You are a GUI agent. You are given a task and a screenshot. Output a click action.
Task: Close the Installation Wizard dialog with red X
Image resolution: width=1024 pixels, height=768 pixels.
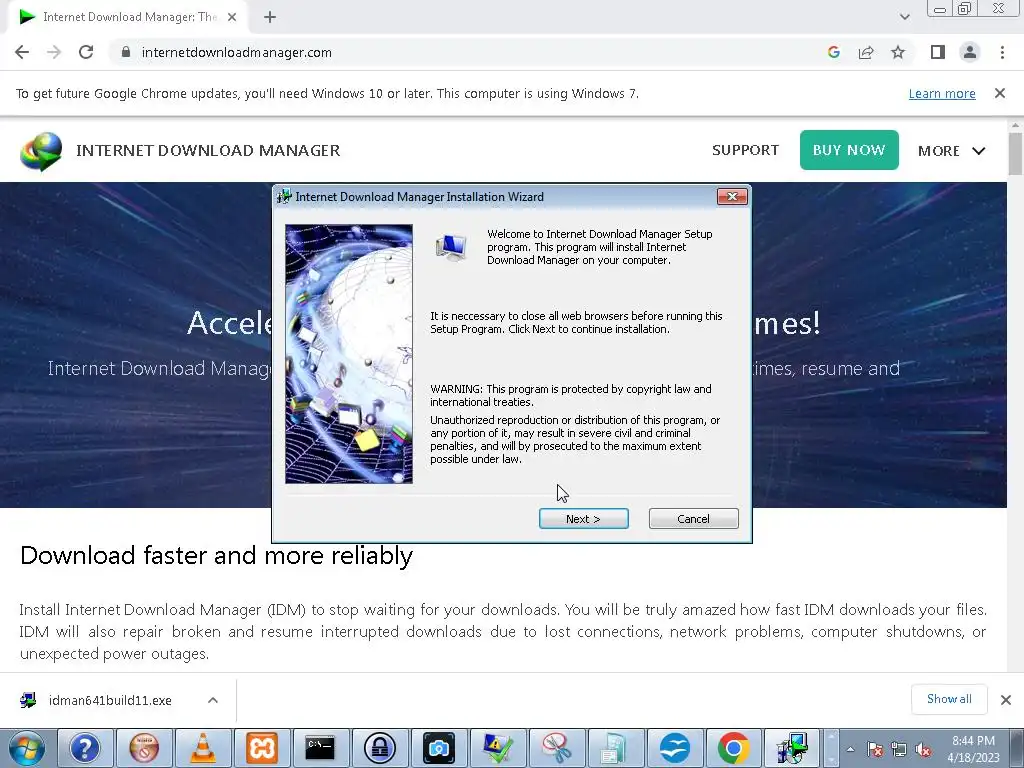coord(731,197)
